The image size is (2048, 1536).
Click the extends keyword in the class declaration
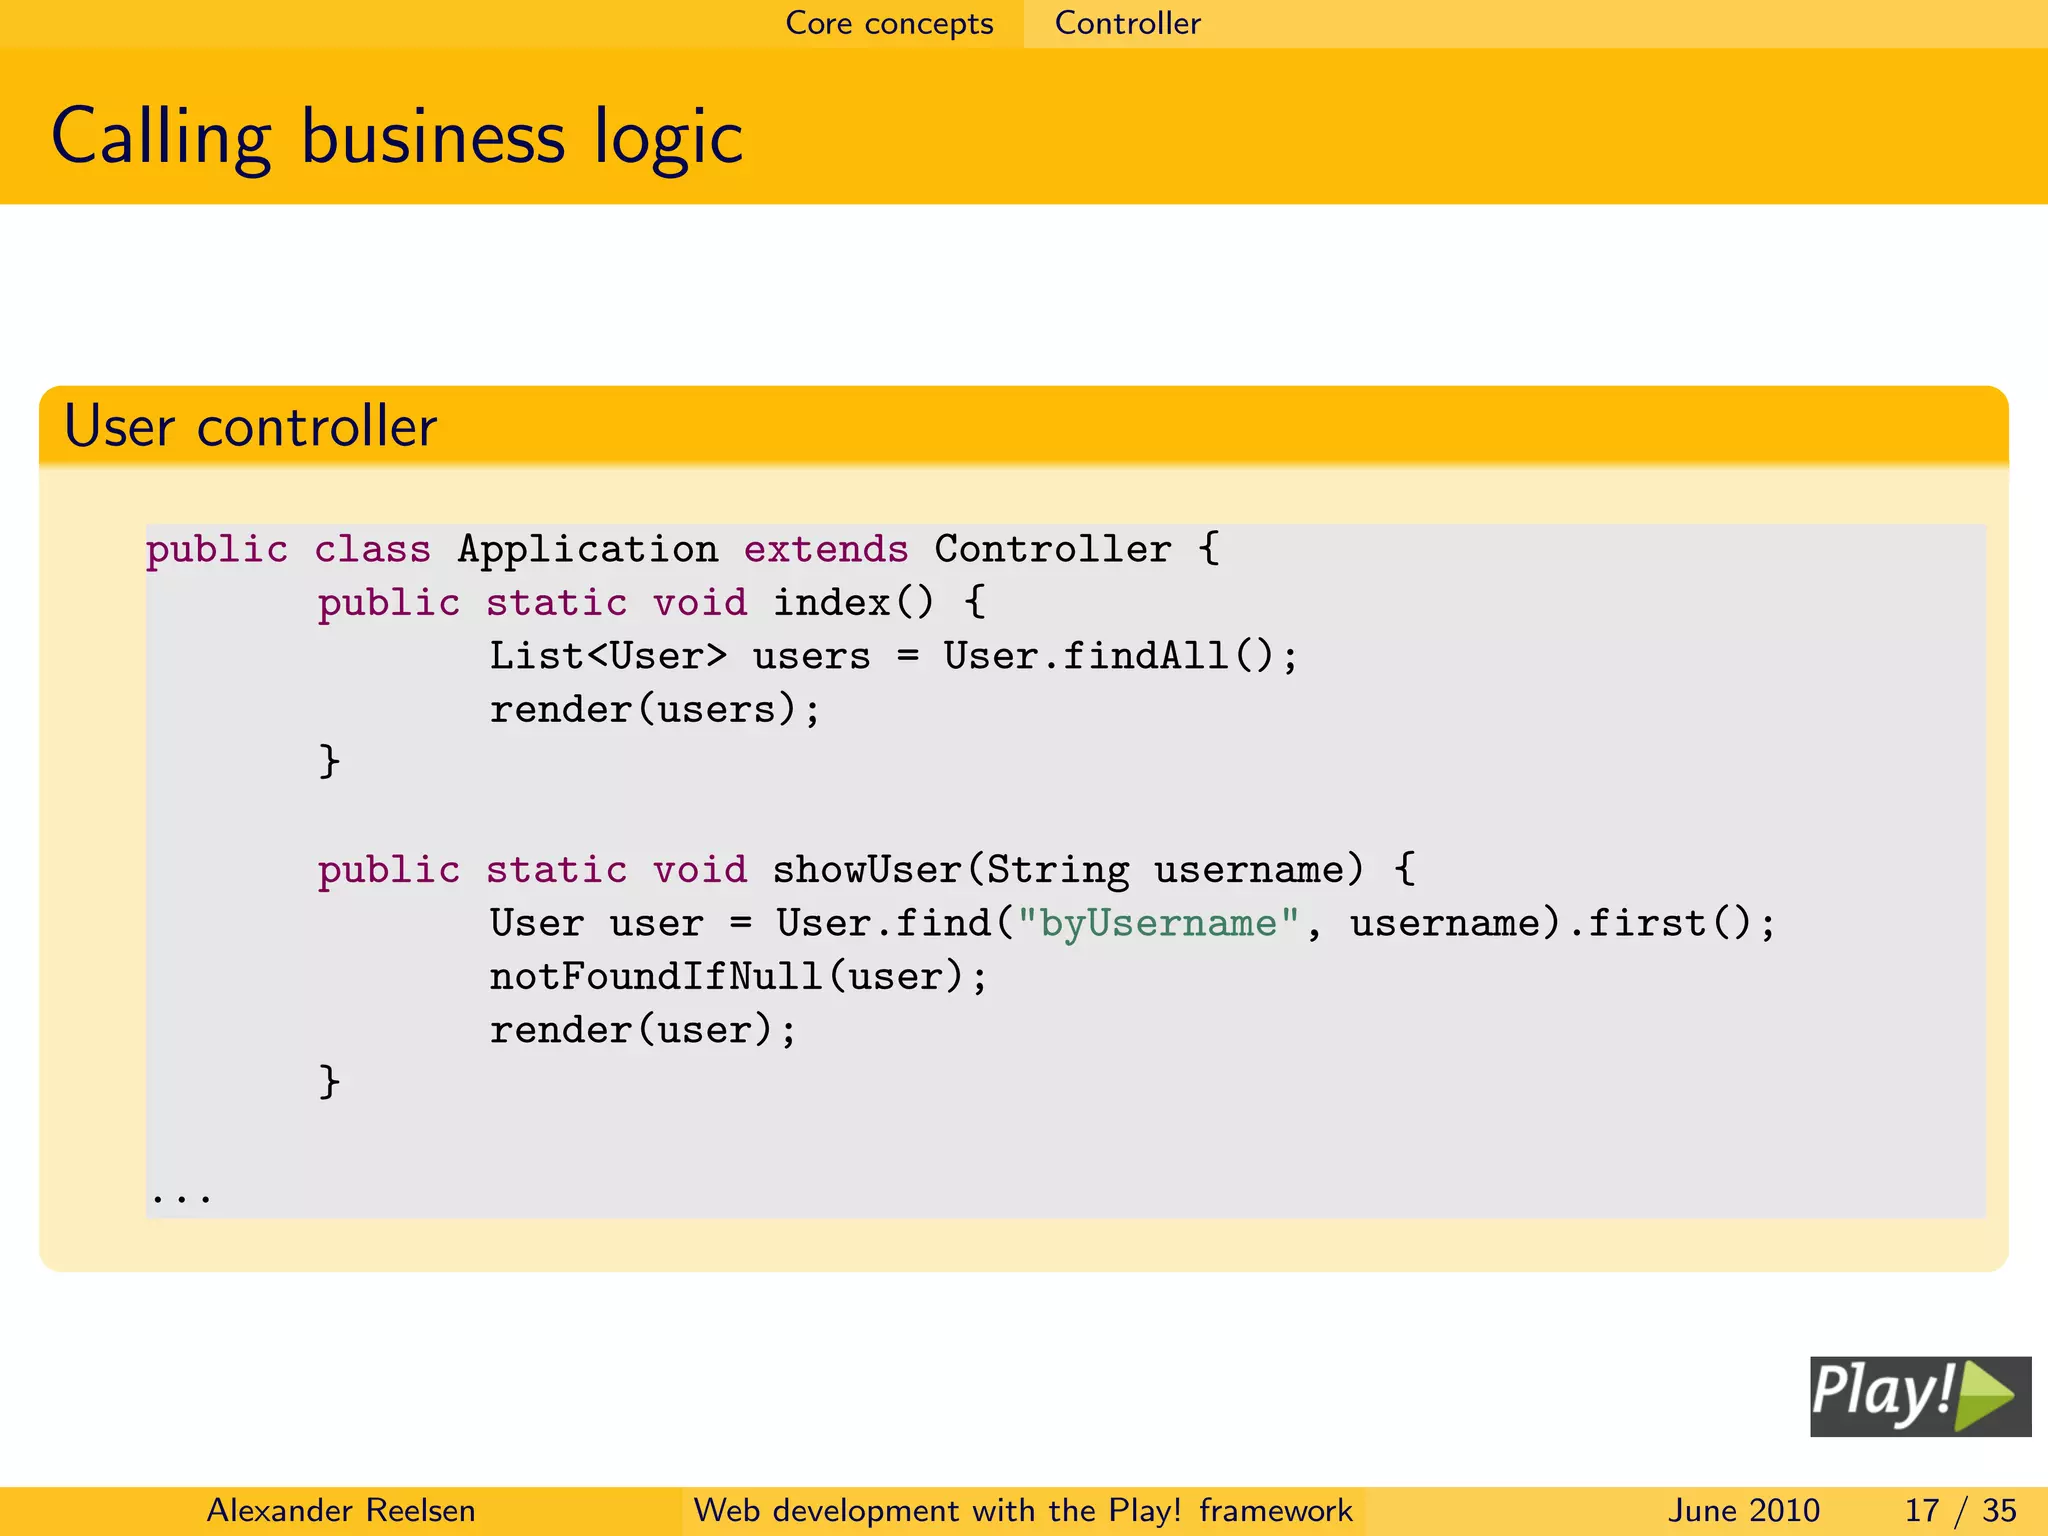pos(826,549)
